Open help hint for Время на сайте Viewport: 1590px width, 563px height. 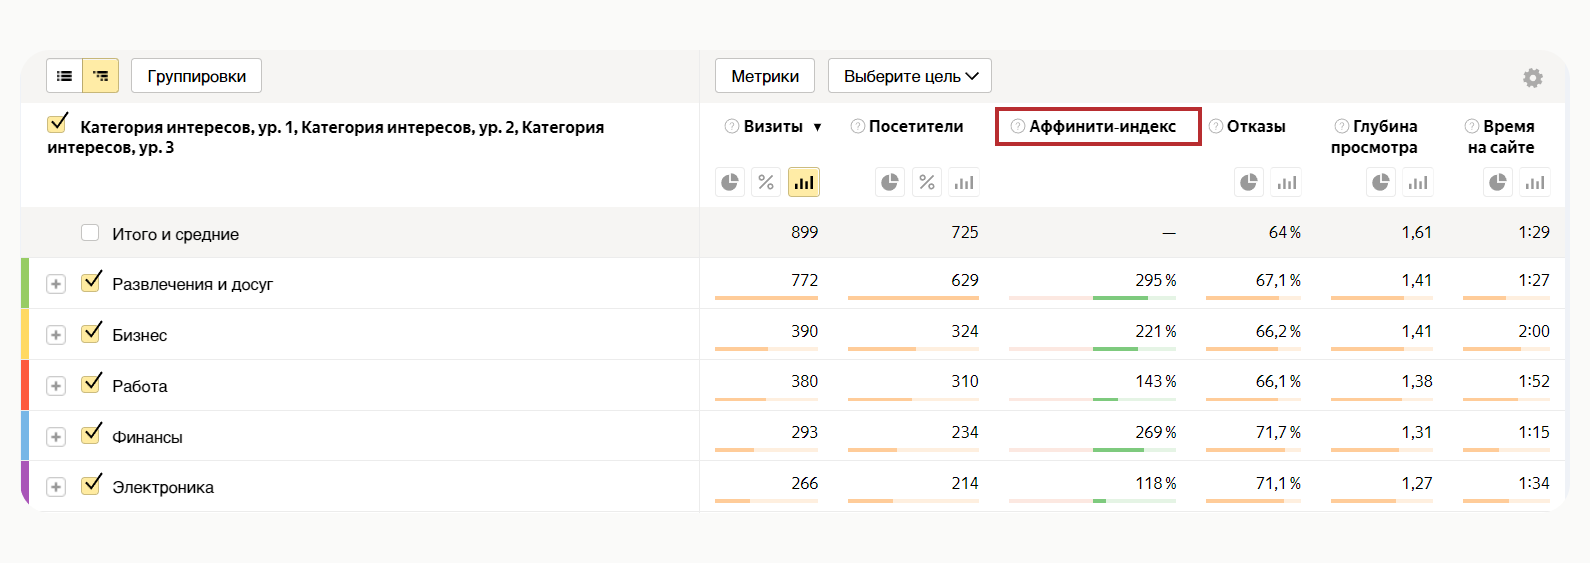[1472, 126]
